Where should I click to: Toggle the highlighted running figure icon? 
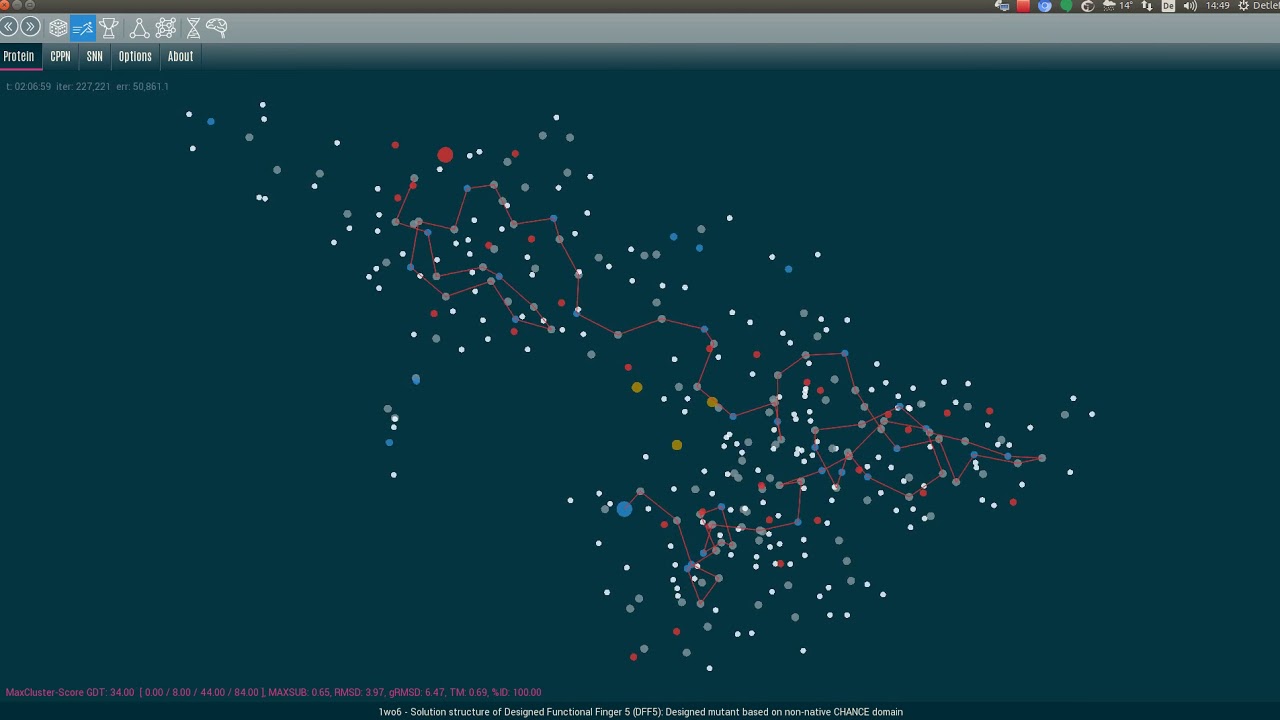(83, 28)
